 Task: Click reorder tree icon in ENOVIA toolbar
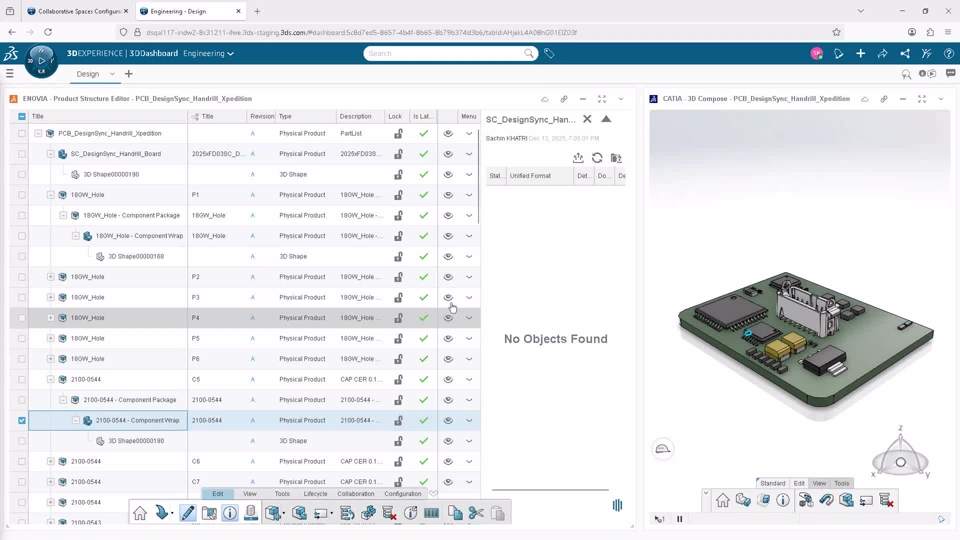point(347,513)
